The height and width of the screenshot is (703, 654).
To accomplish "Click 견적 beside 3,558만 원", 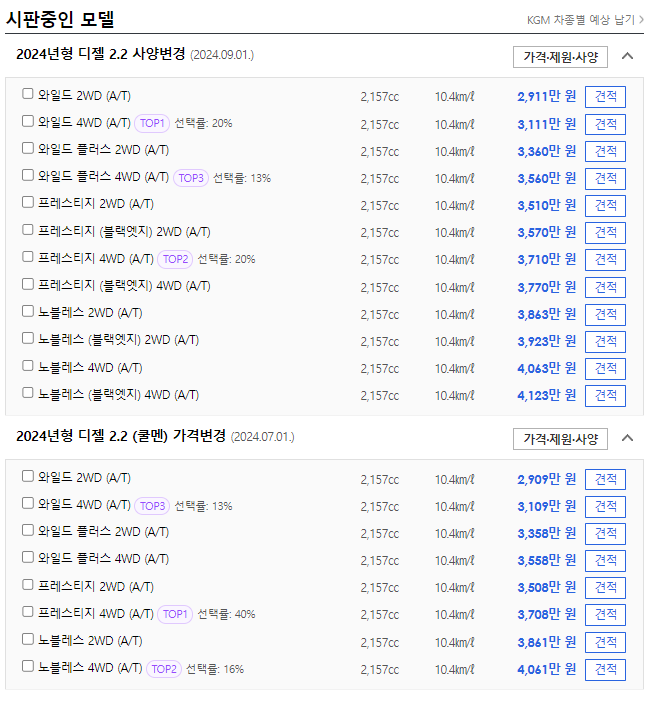I will click(x=605, y=560).
